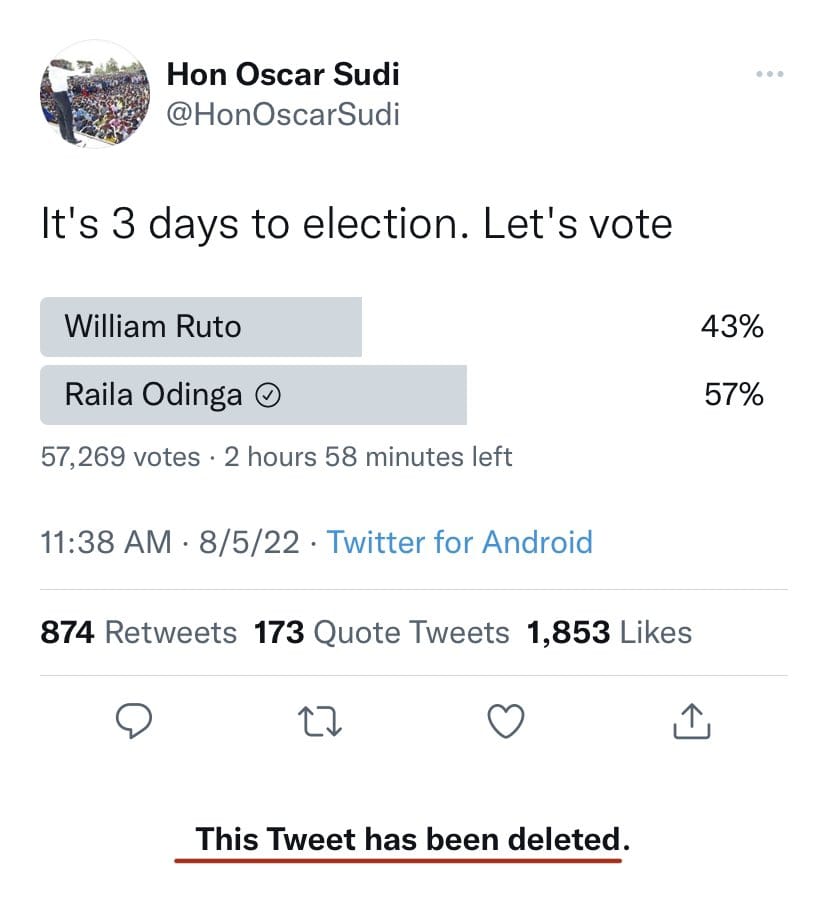The height and width of the screenshot is (902, 828).
Task: Click the reply speech bubble icon
Action: 134,720
